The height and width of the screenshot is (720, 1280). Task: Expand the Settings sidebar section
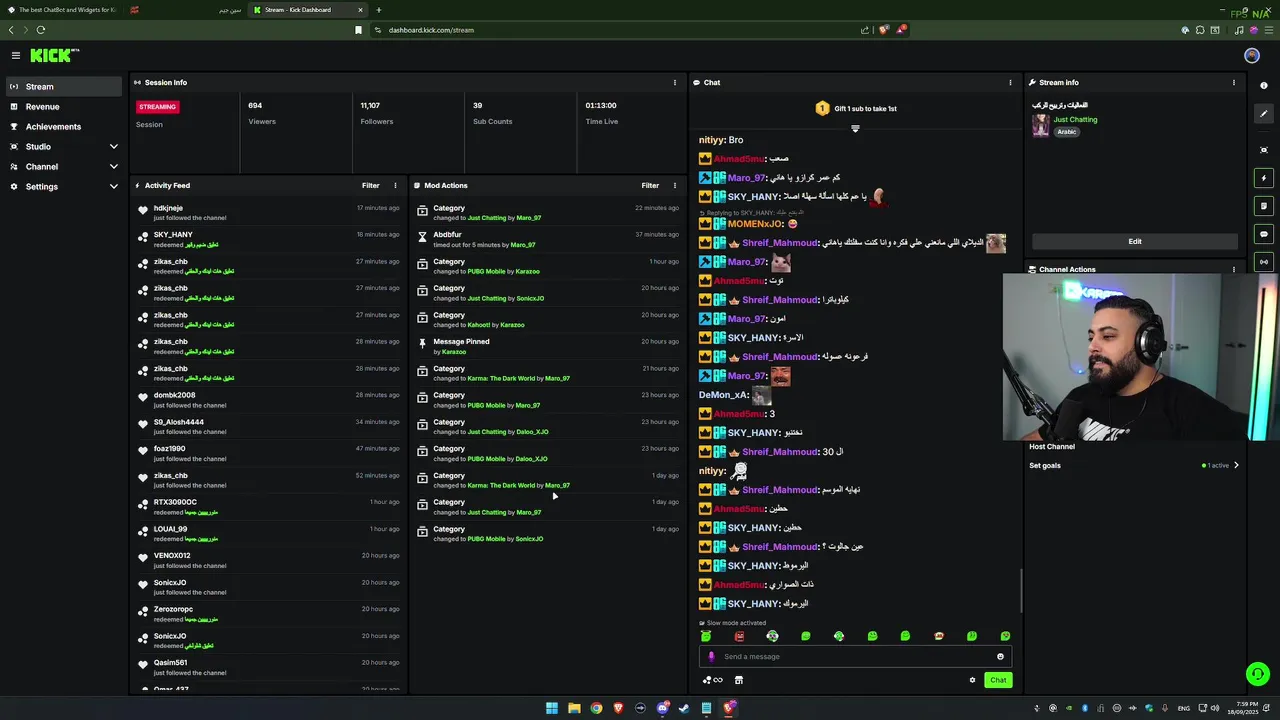point(114,187)
